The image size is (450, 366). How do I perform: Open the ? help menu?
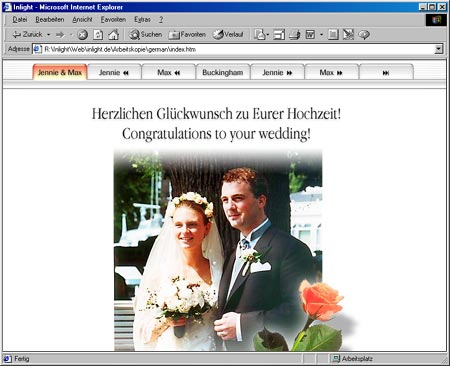(x=161, y=20)
